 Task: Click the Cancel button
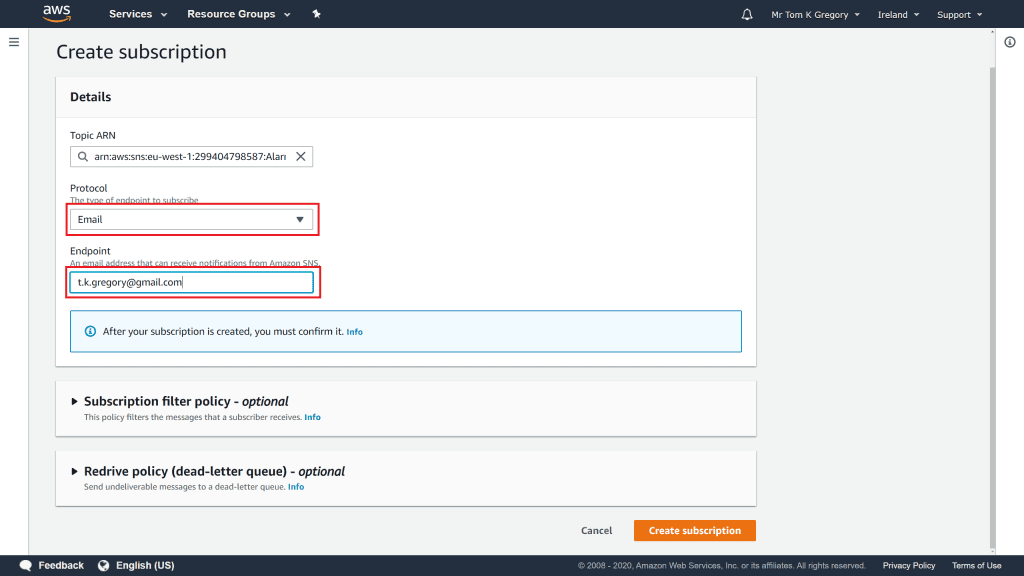coord(596,531)
